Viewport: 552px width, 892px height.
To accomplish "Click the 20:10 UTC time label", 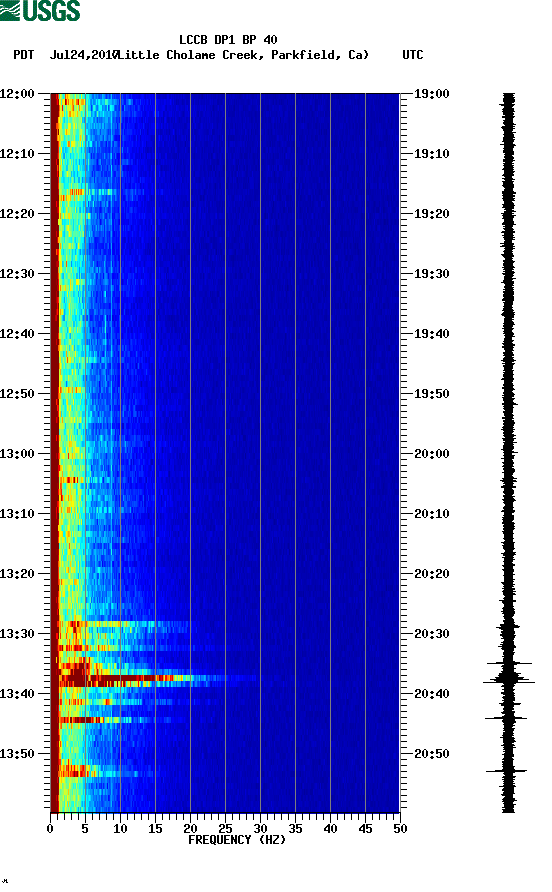I will click(x=431, y=514).
